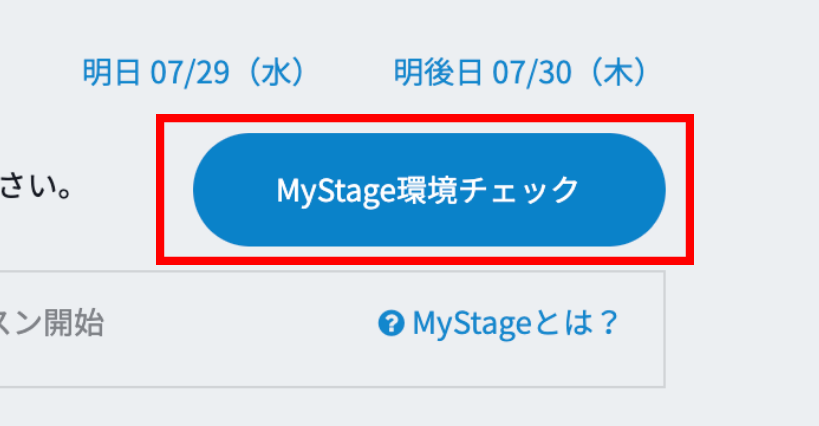The image size is (819, 426).
Task: Click the （水） weekday marker
Action: (274, 72)
